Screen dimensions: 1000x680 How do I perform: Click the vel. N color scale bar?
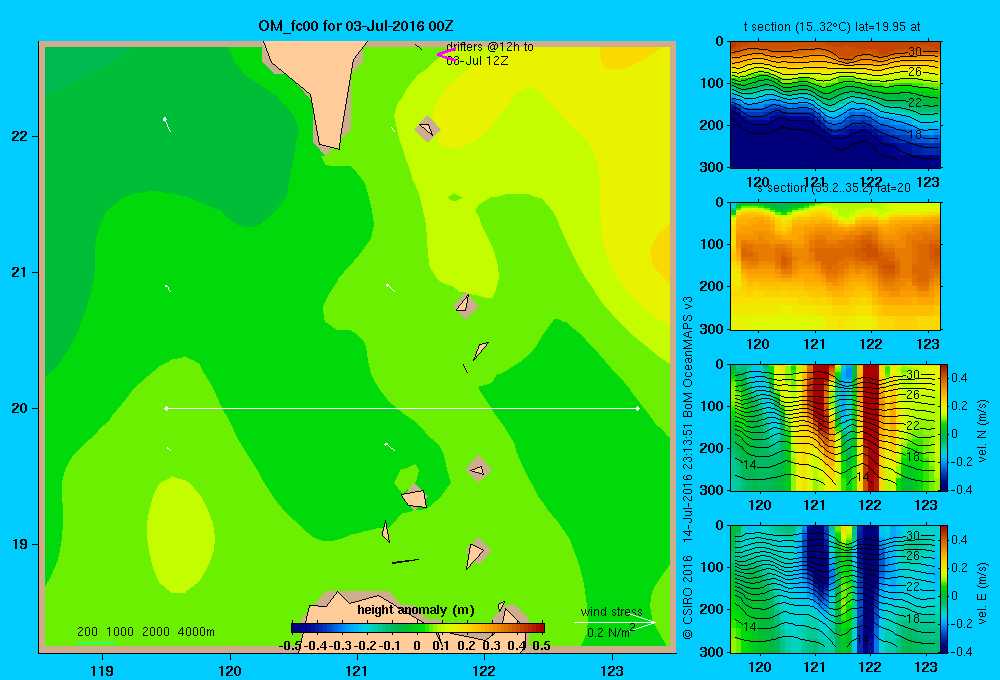tap(945, 427)
